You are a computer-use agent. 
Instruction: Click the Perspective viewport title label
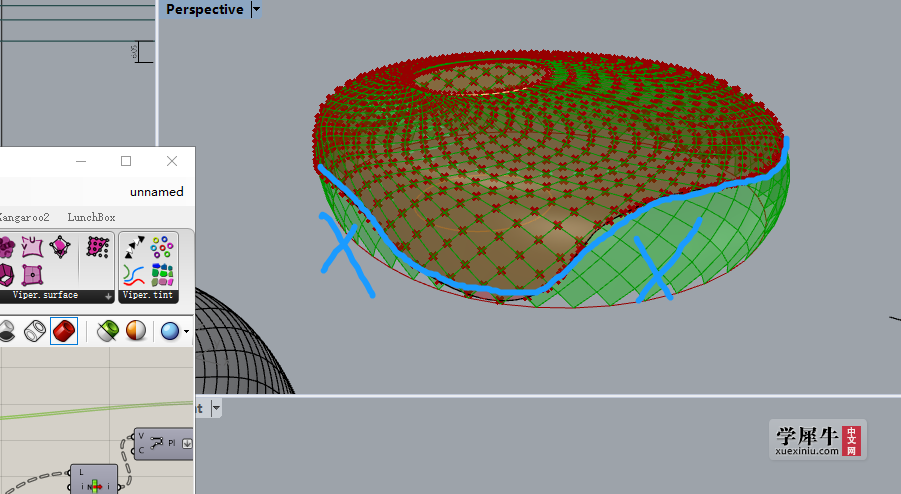[205, 9]
